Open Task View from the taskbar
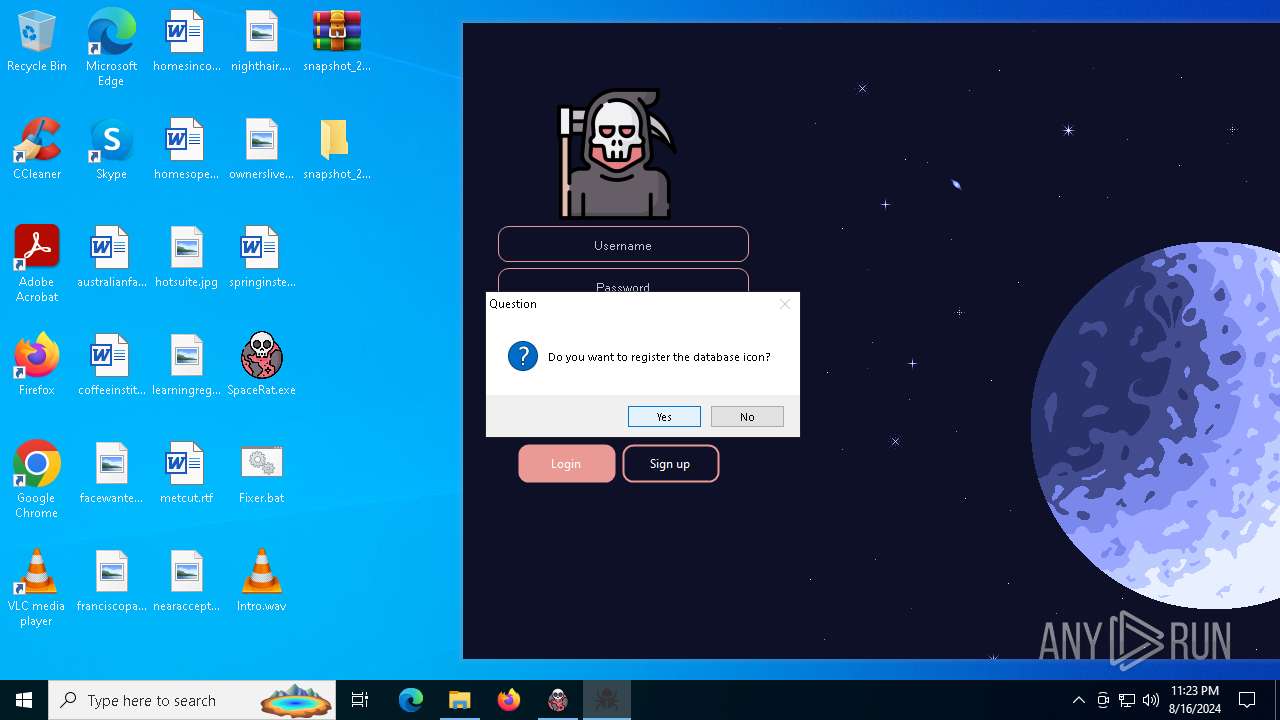Viewport: 1280px width, 720px height. pos(360,700)
